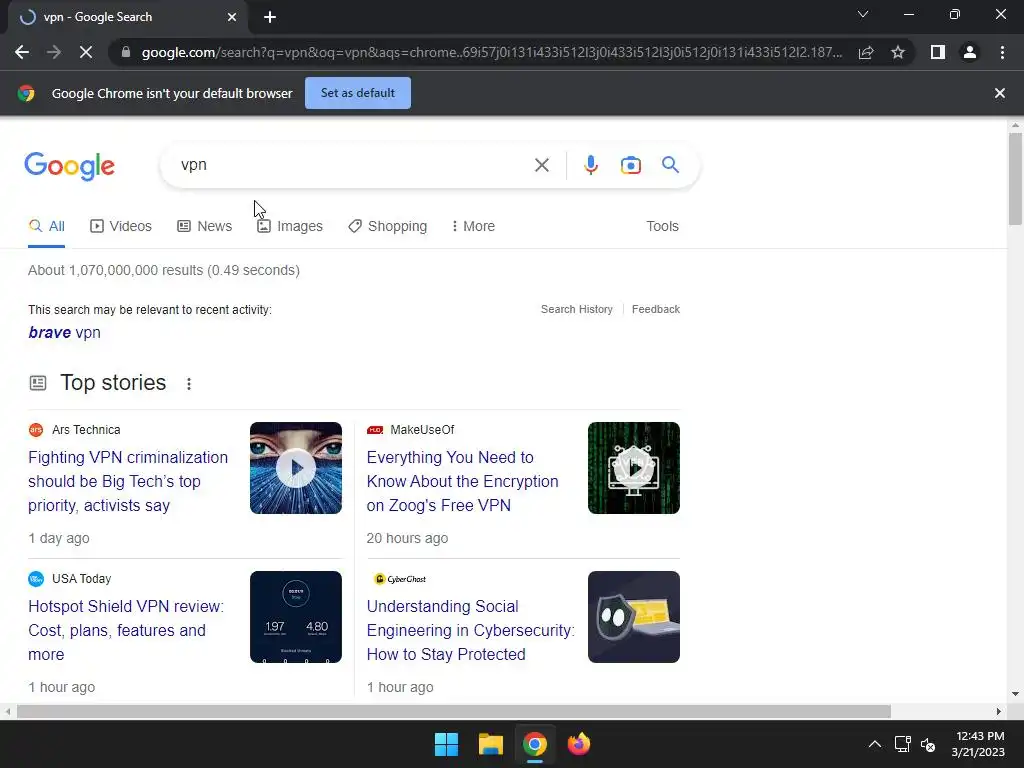The height and width of the screenshot is (768, 1024).
Task: Open Chrome profile avatar icon
Action: click(x=970, y=52)
